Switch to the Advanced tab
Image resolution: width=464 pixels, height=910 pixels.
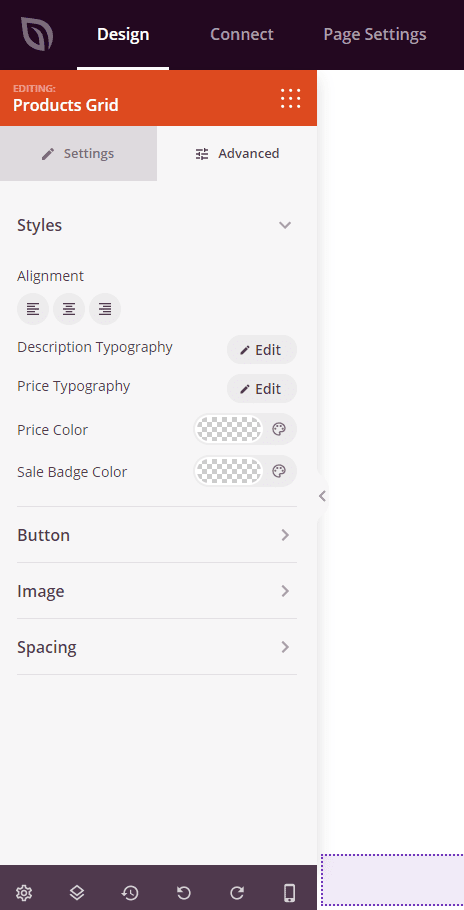click(x=237, y=154)
